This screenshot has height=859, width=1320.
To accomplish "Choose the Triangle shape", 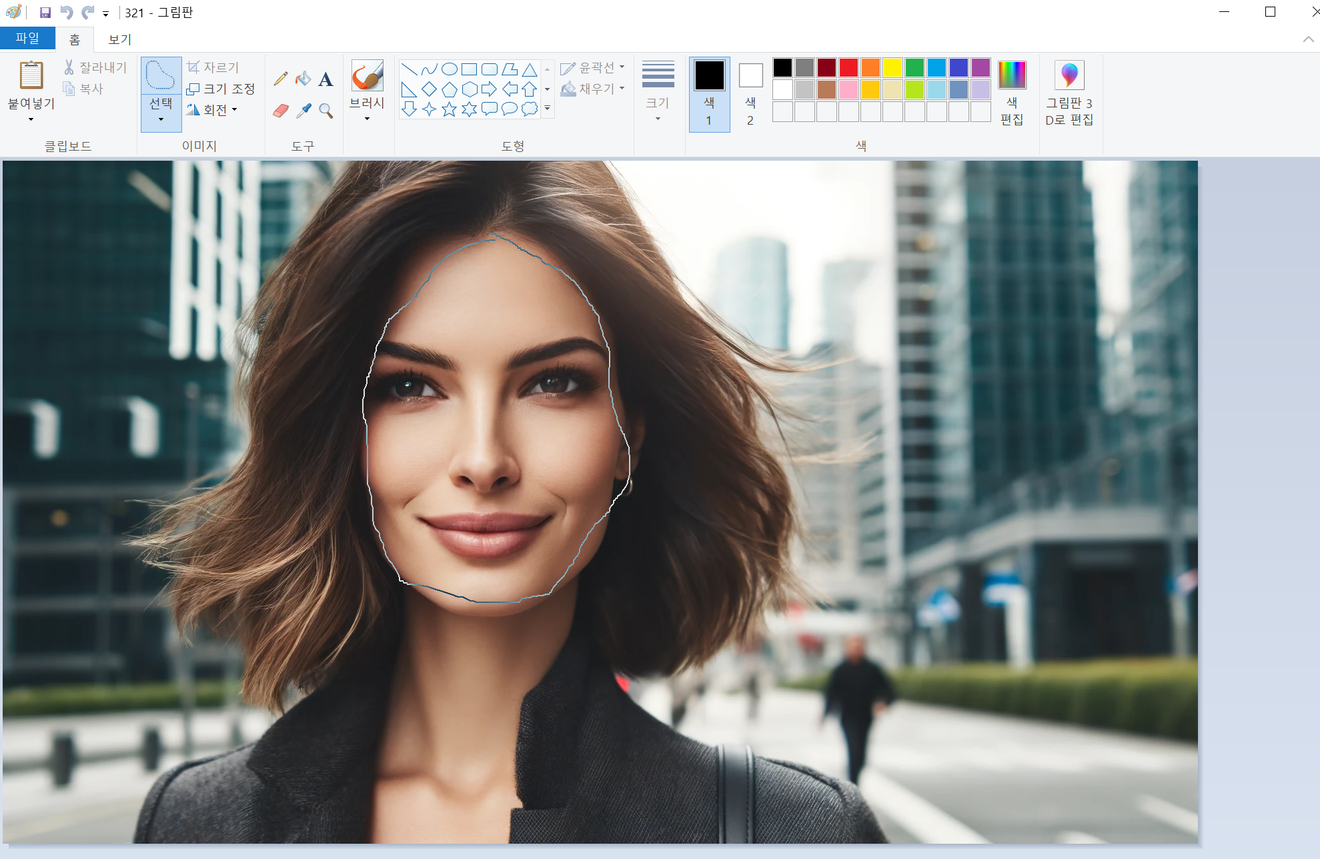I will (529, 69).
